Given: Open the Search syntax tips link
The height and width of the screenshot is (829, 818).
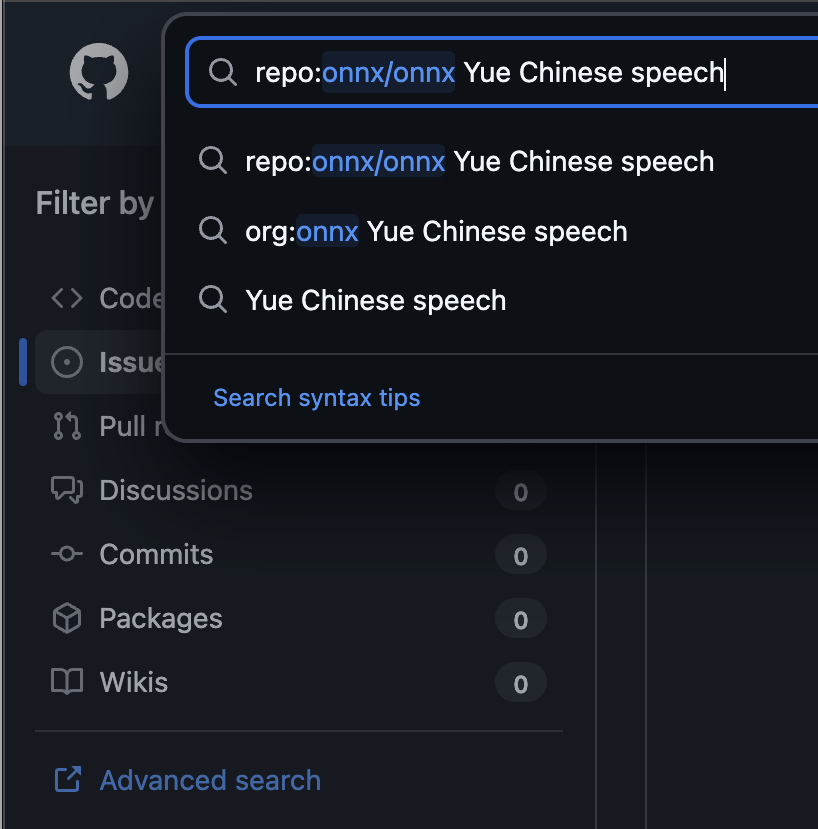Looking at the screenshot, I should (x=316, y=398).
